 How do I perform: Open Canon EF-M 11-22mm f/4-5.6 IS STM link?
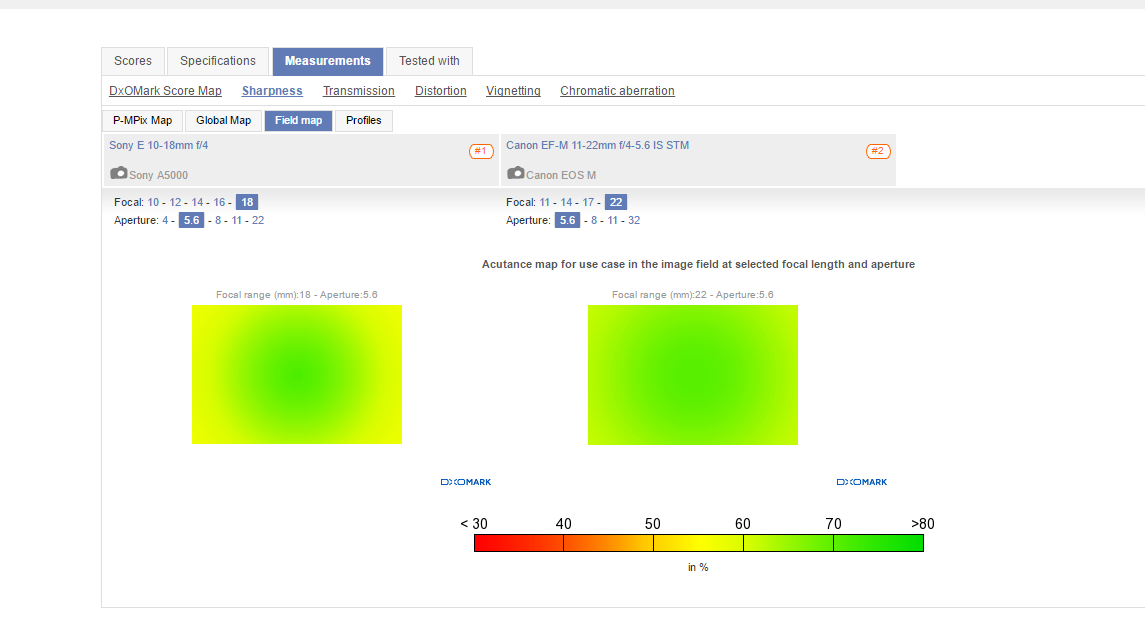pos(597,145)
